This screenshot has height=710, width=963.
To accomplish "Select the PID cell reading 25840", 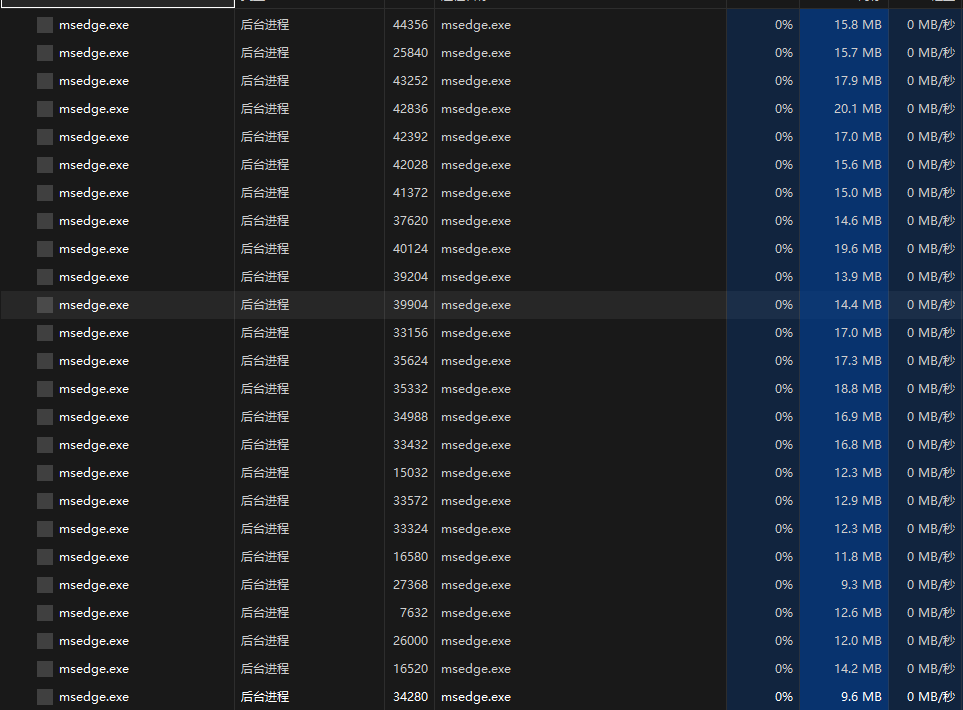I will tap(410, 53).
